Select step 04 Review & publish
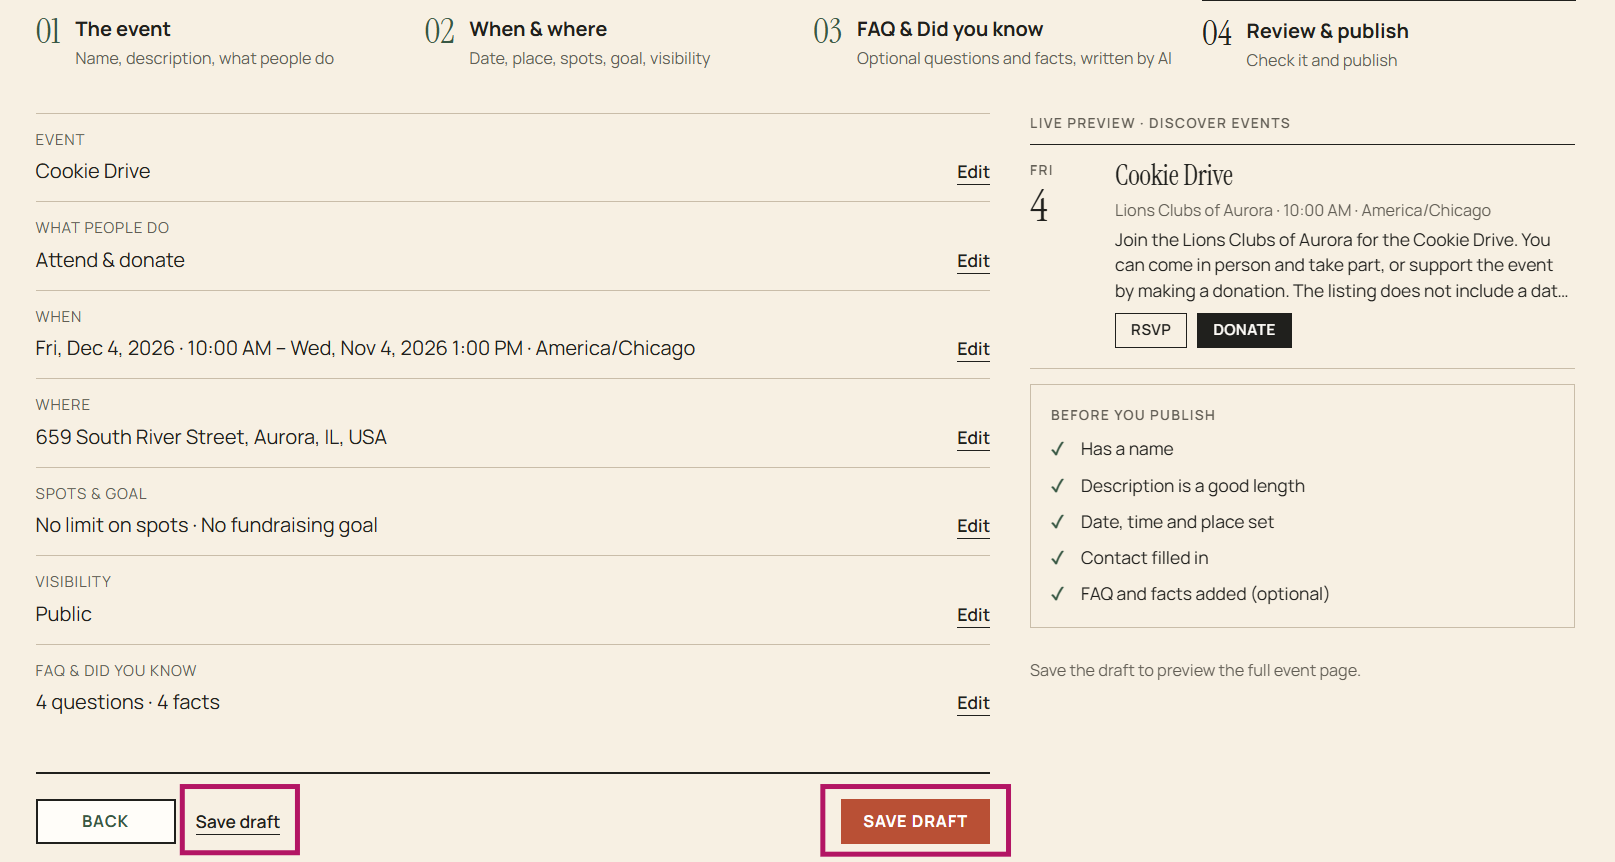 pos(1305,45)
